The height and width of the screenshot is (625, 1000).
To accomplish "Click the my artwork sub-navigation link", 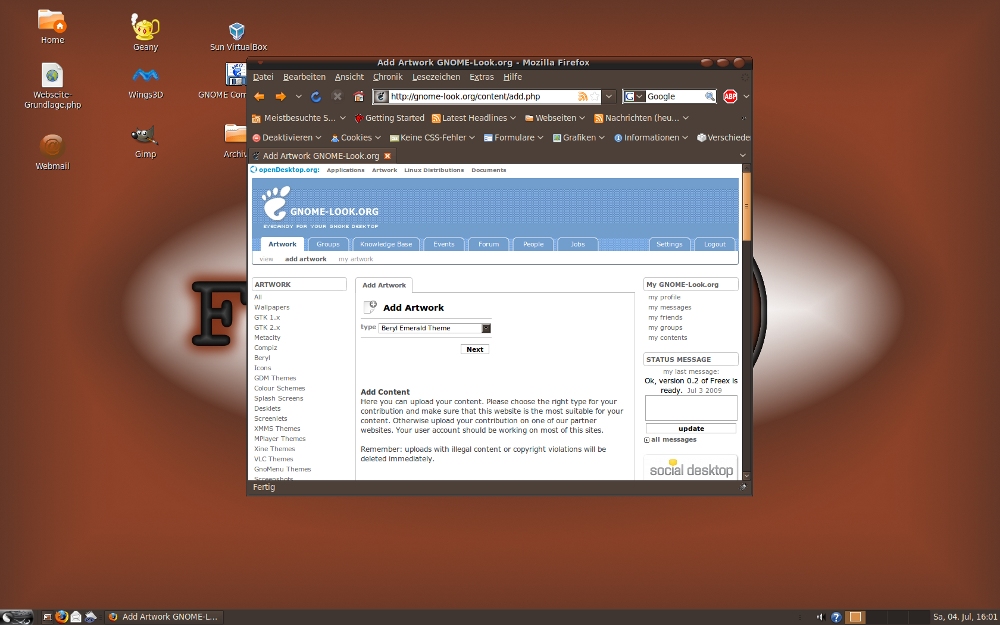I will pyautogui.click(x=356, y=259).
